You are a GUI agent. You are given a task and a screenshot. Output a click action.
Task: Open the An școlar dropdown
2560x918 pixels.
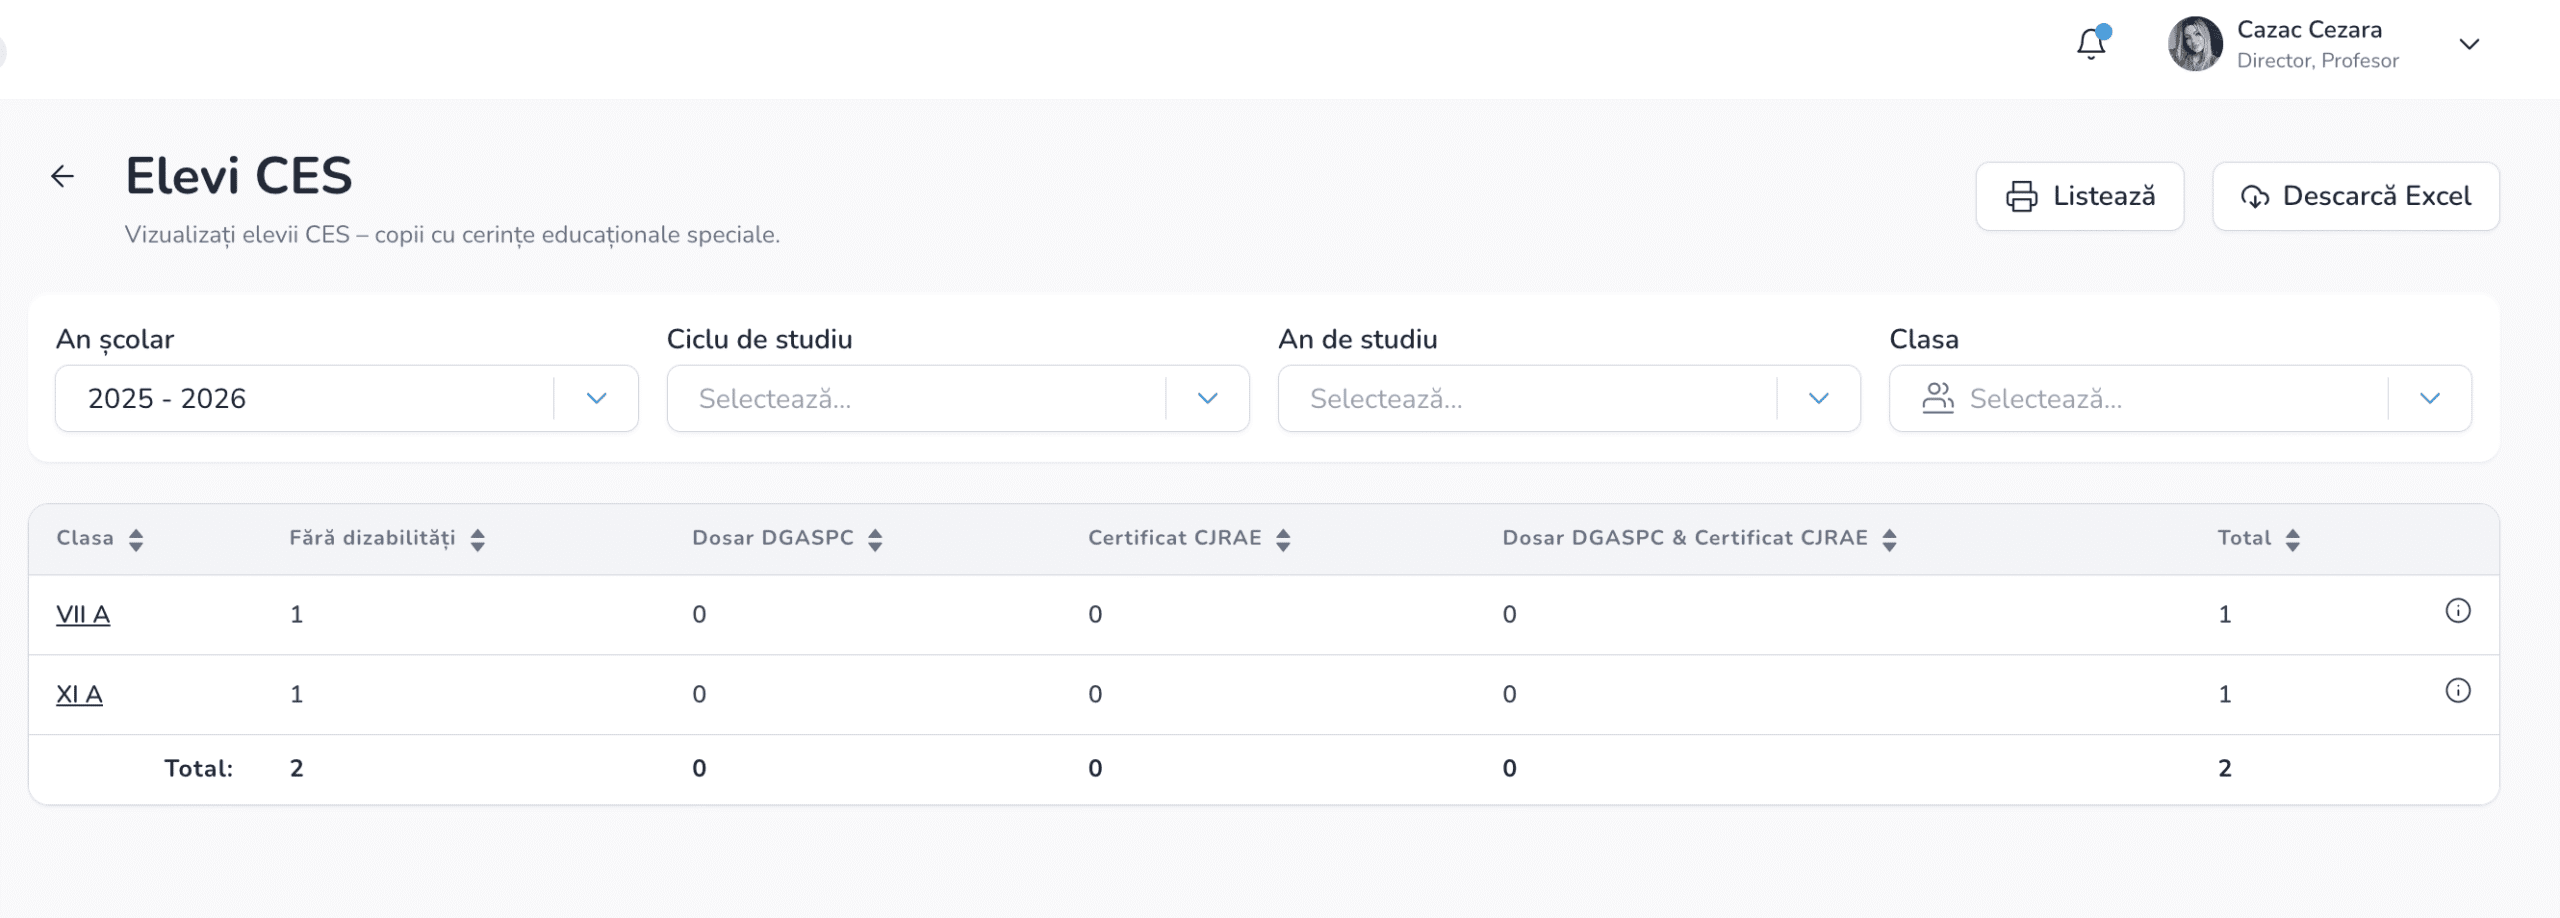pos(346,398)
